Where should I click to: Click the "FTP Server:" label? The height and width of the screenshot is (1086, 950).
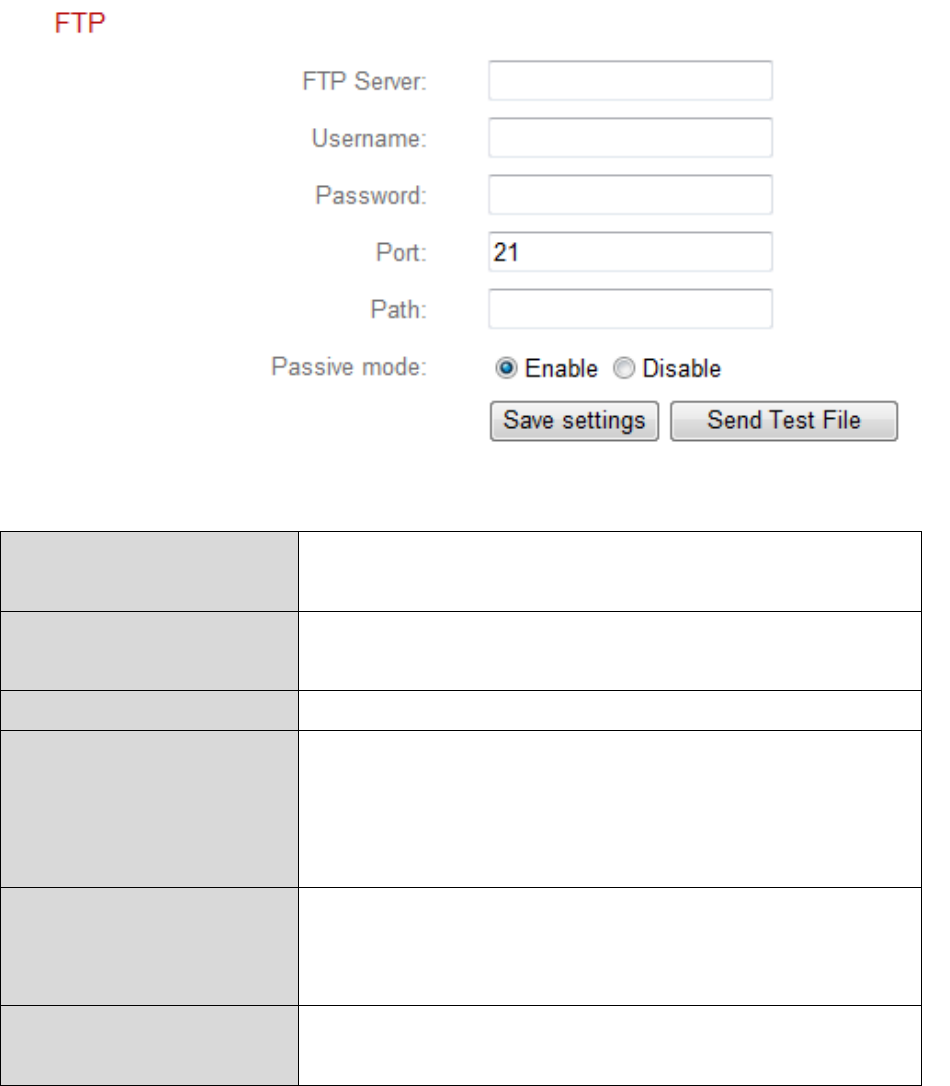pyautogui.click(x=370, y=82)
